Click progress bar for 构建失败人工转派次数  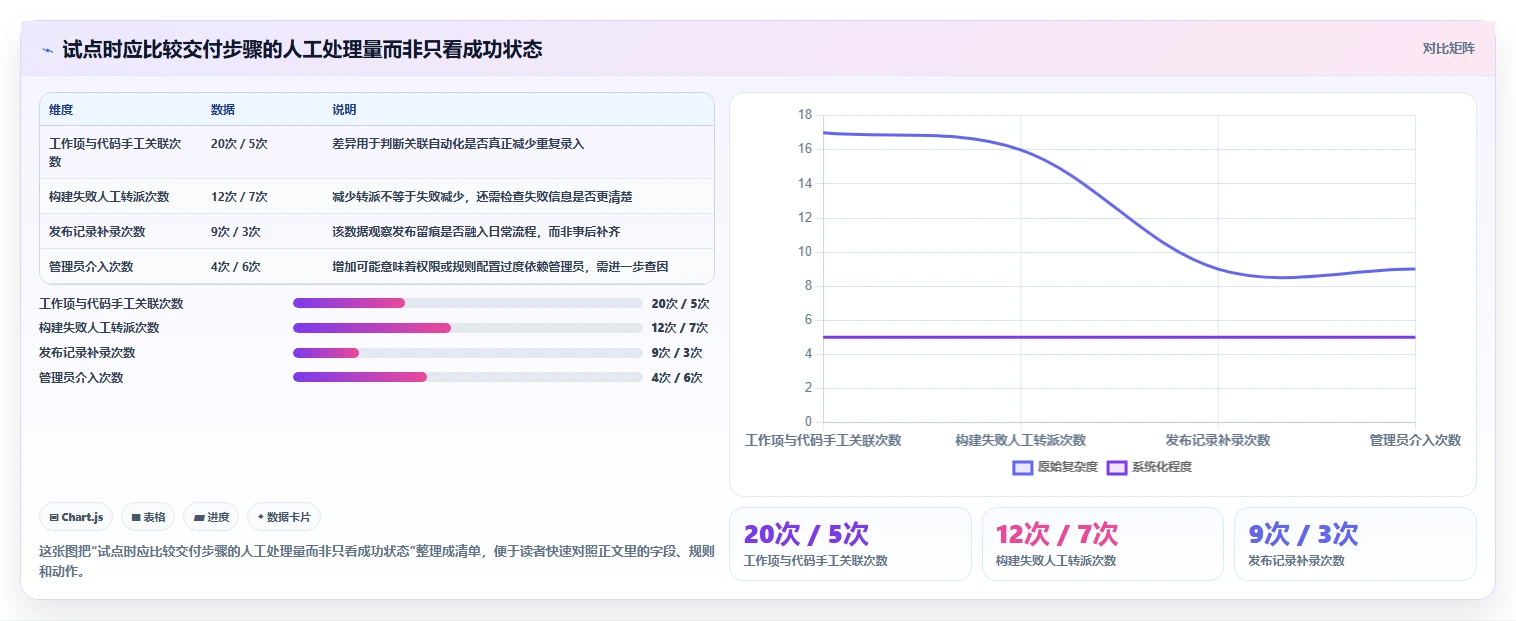(467, 328)
